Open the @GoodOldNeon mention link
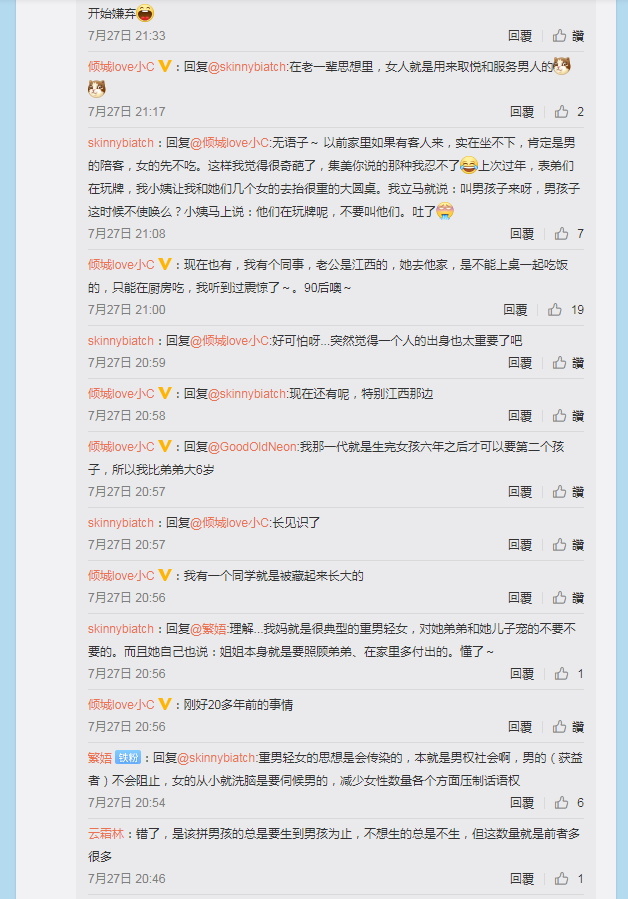Viewport: 628px width, 899px height. [x=253, y=447]
